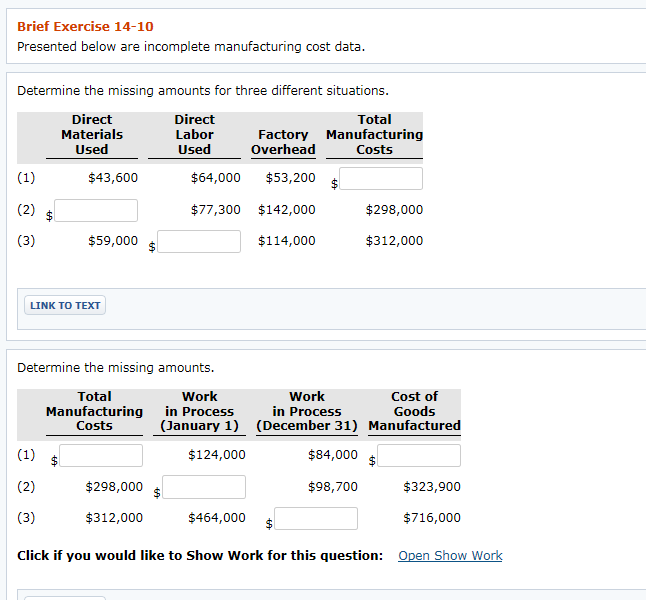Select the $114,000 factory overhead value
The image size is (646, 600).
pyautogui.click(x=287, y=241)
